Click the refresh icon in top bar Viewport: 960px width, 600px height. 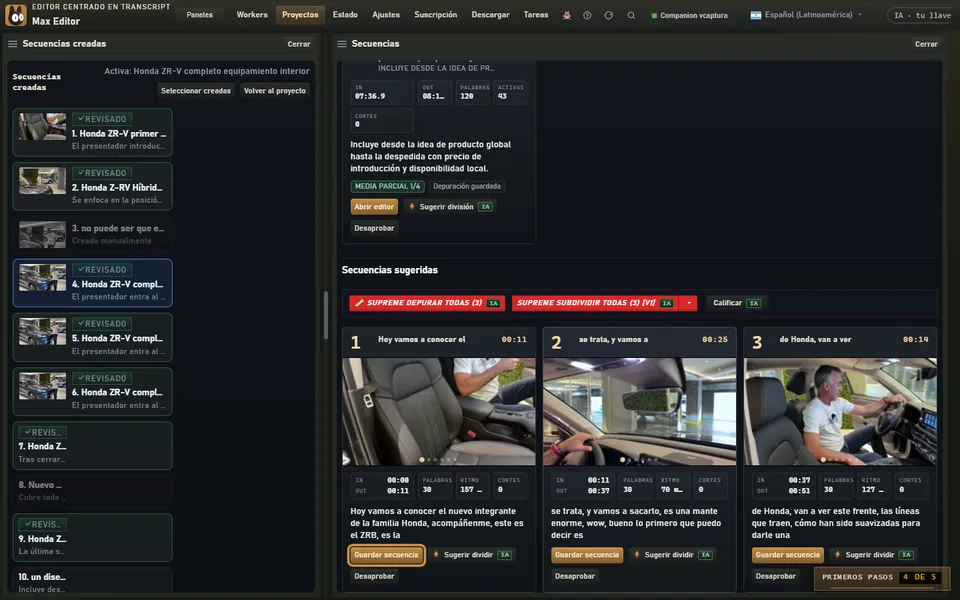pyautogui.click(x=609, y=15)
